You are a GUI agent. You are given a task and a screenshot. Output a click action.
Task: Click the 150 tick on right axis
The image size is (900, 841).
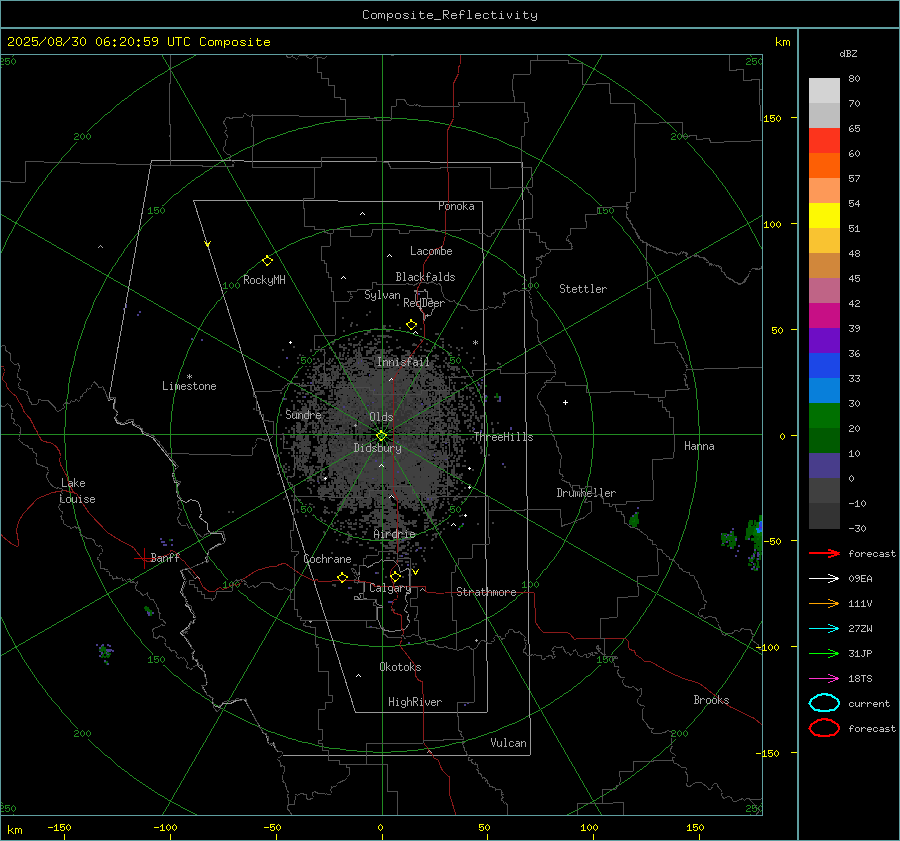tap(772, 118)
